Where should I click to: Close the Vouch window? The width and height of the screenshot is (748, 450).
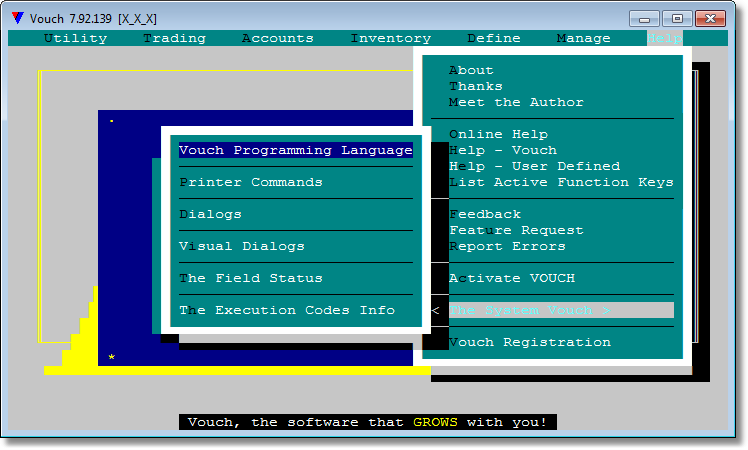coord(710,19)
